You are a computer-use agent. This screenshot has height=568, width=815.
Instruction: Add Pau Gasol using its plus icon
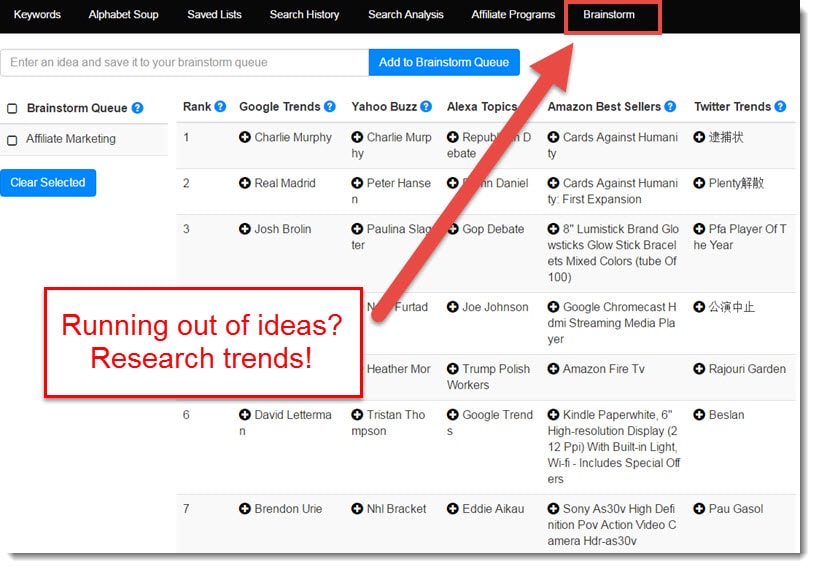(699, 508)
